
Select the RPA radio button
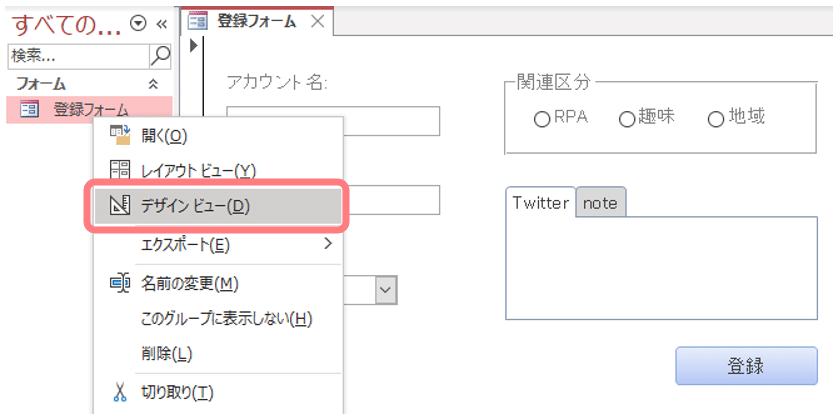click(x=542, y=119)
